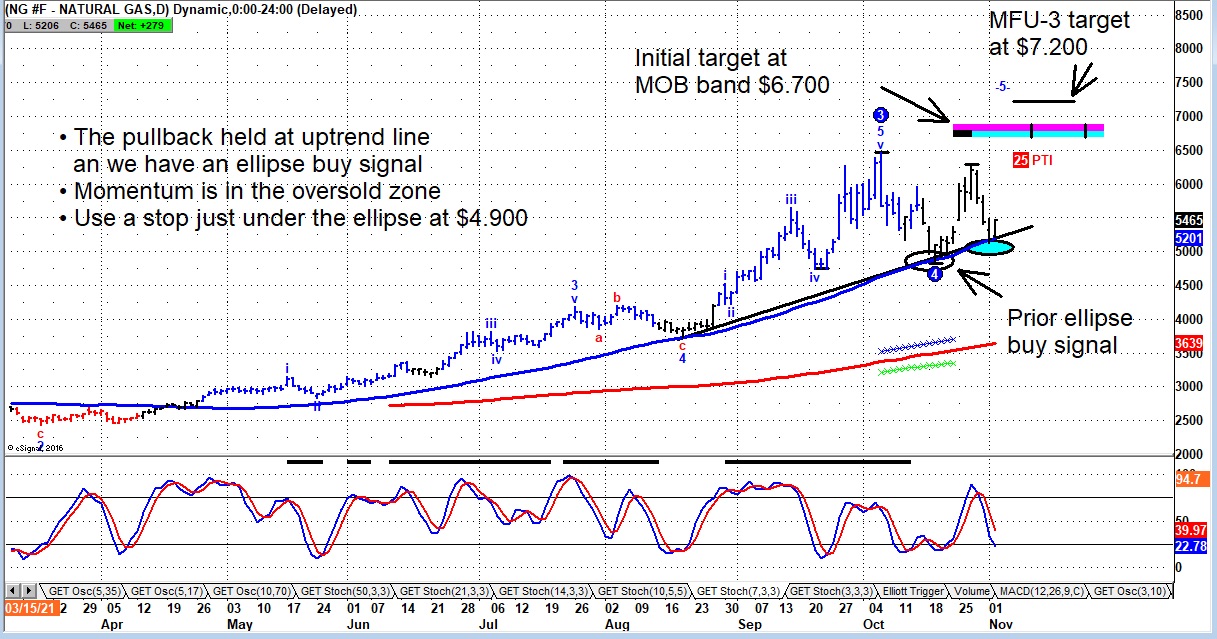The width and height of the screenshot is (1217, 639).
Task: Click the circled wave 4 label
Action: 933,273
